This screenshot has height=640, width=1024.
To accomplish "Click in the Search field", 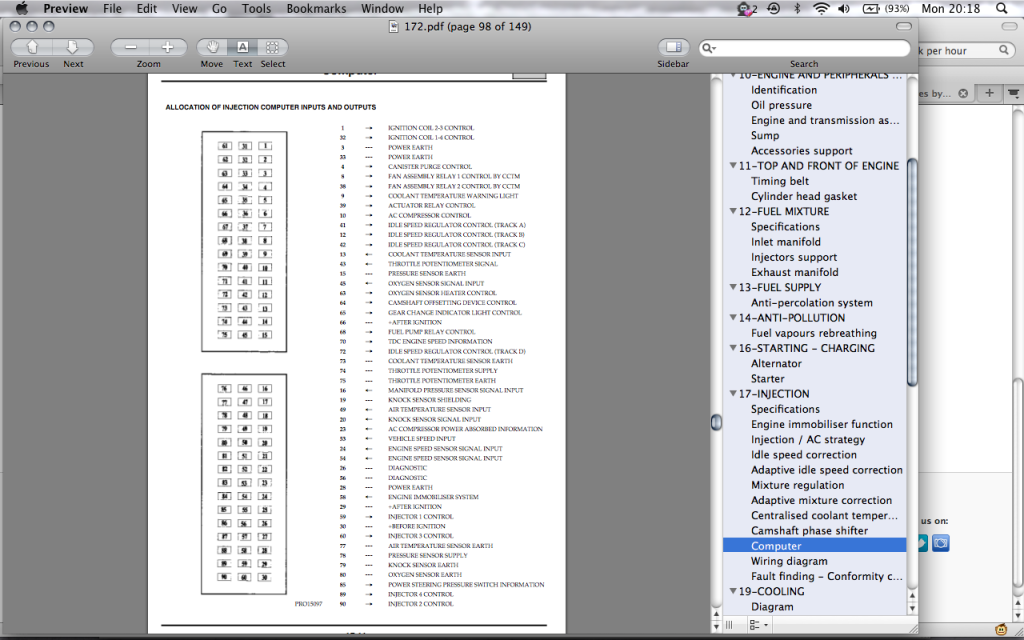I will (x=810, y=48).
